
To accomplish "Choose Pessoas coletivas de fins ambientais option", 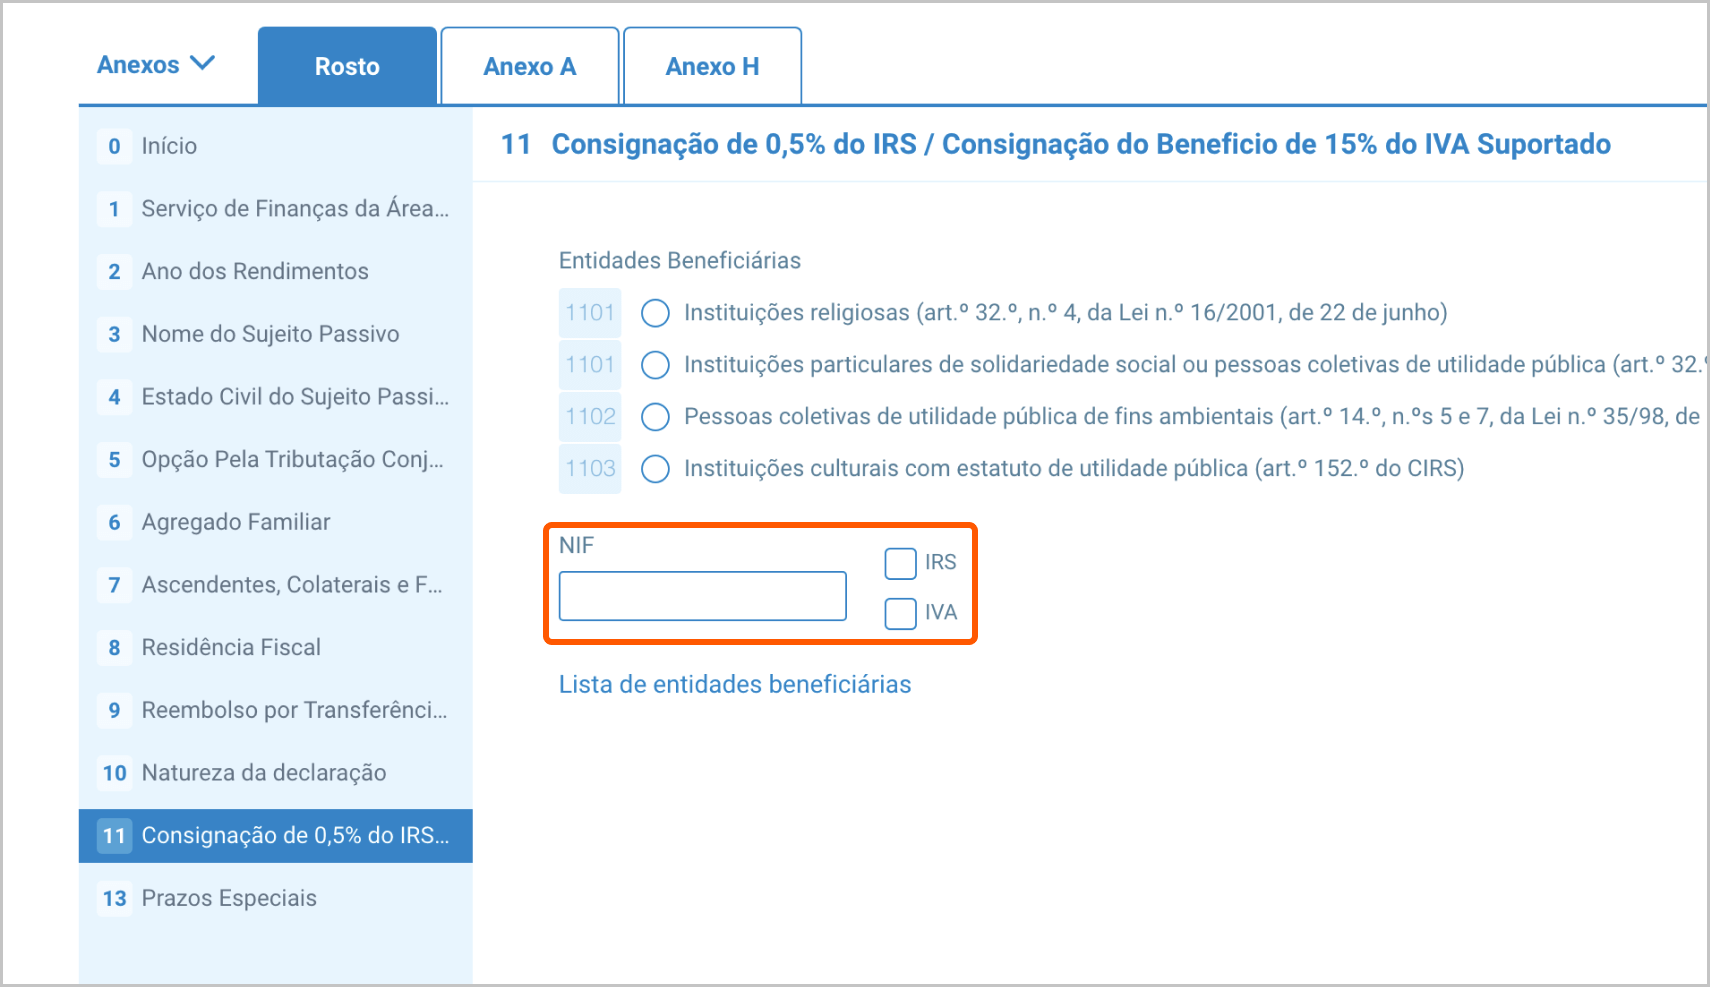I will (655, 417).
